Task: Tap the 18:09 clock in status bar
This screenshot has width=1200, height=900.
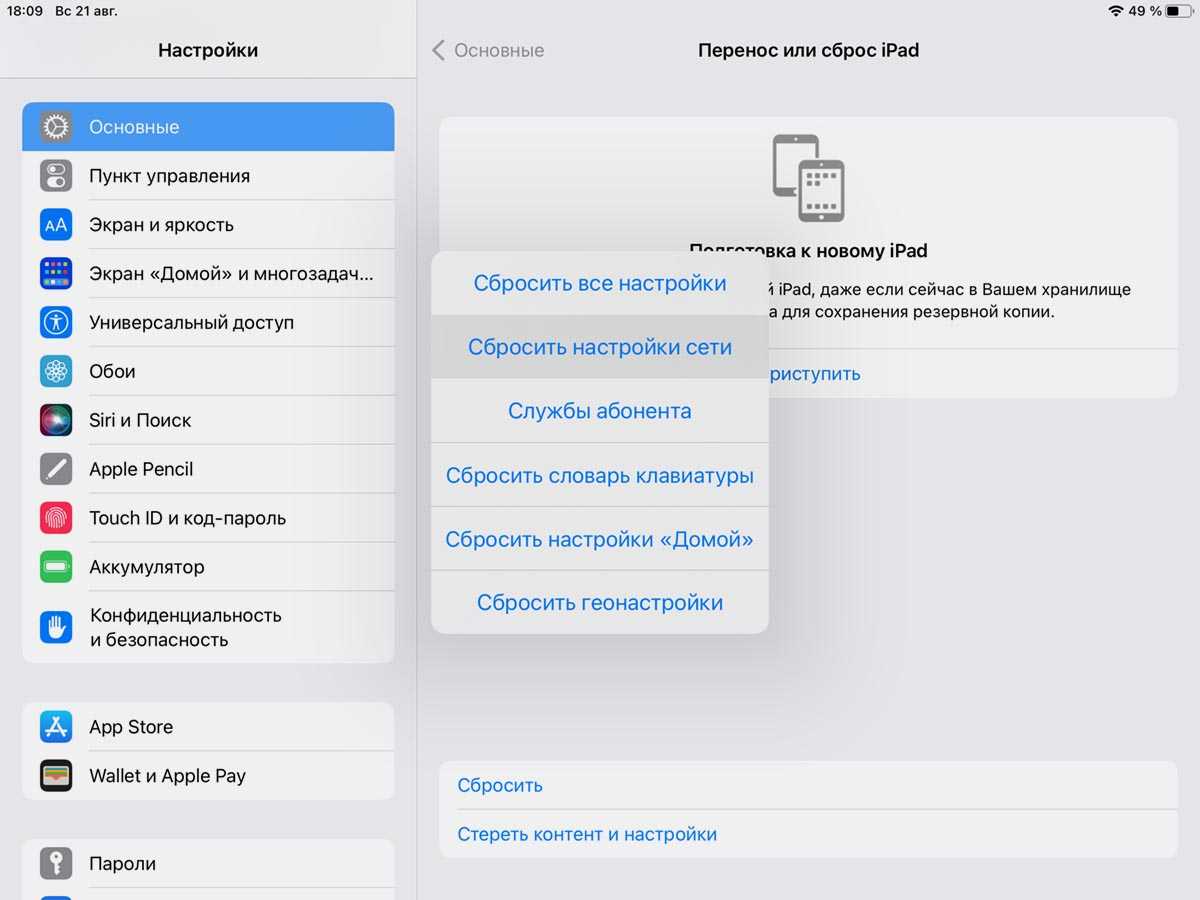Action: [25, 11]
